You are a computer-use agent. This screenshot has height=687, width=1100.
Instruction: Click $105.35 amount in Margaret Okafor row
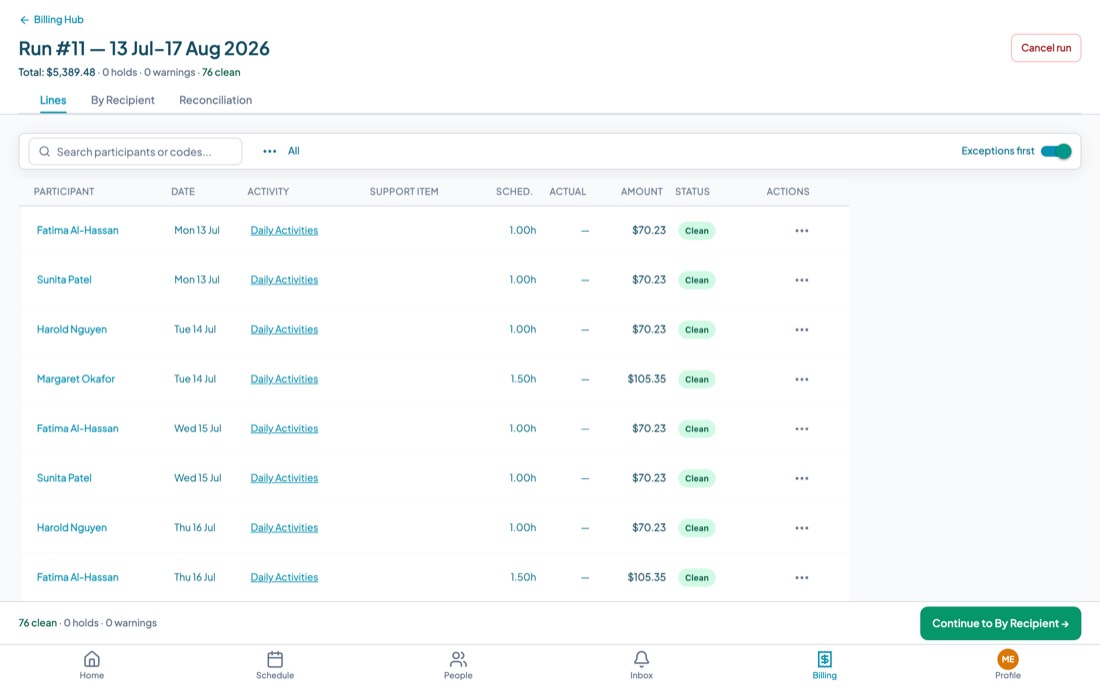click(x=646, y=379)
